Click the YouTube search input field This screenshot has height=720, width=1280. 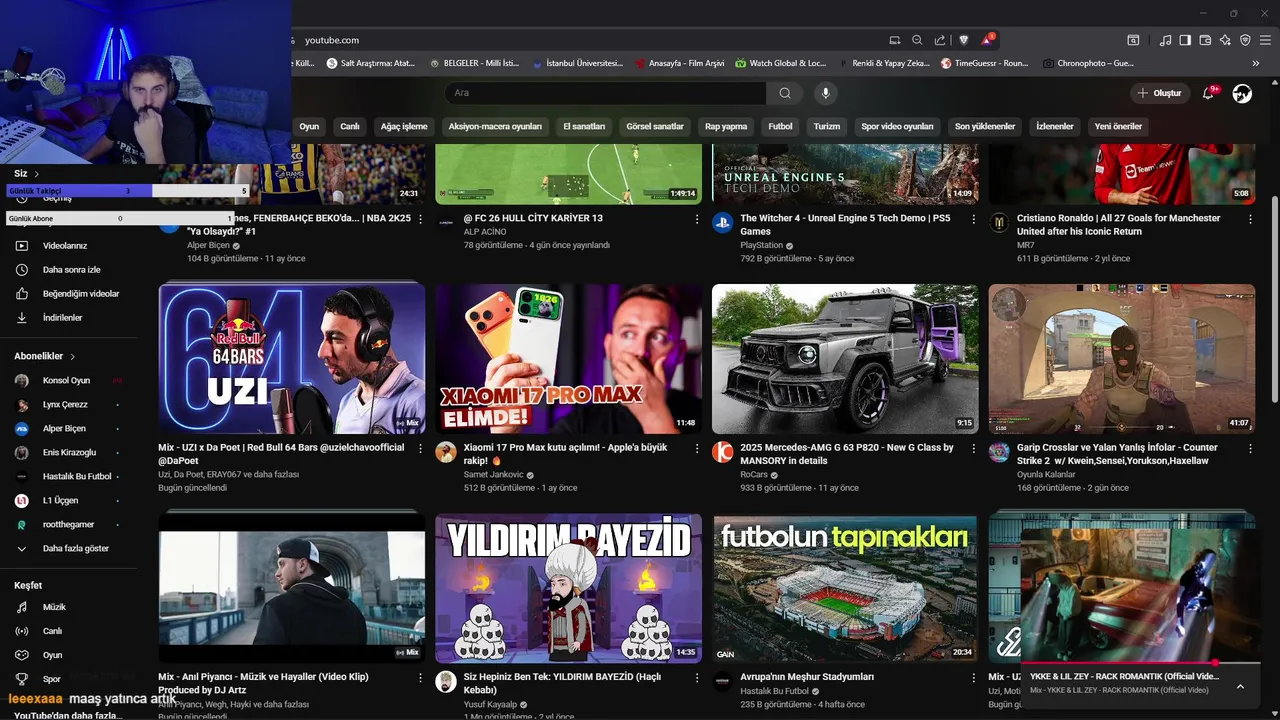(x=606, y=93)
